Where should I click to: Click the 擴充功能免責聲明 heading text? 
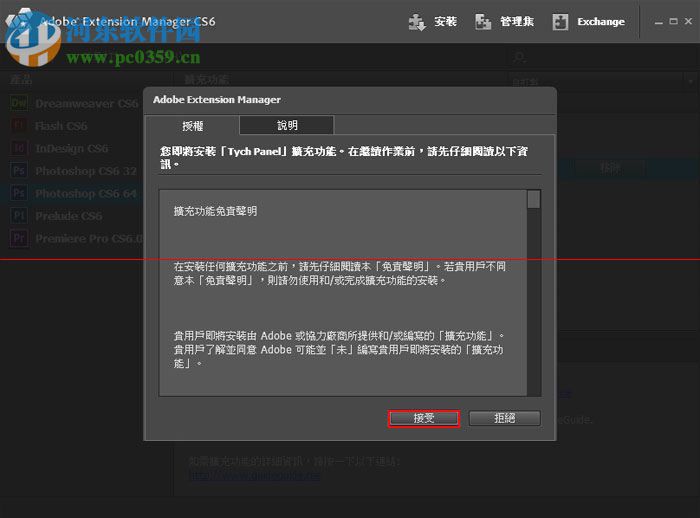pyautogui.click(x=215, y=211)
